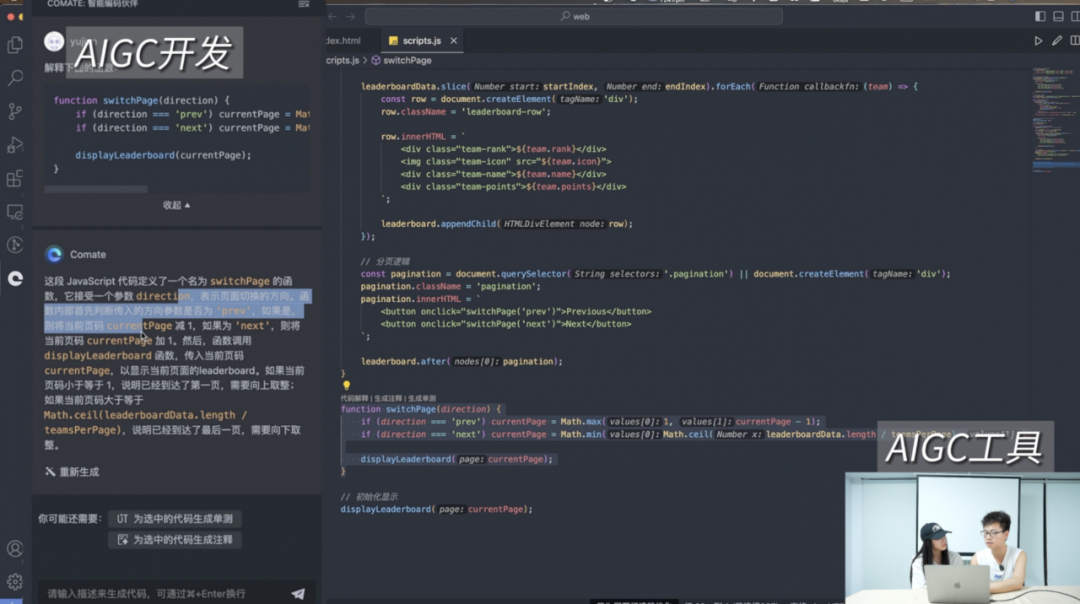Open the Run and Debug view
Screen dimensions: 1080x604
click(x=15, y=145)
